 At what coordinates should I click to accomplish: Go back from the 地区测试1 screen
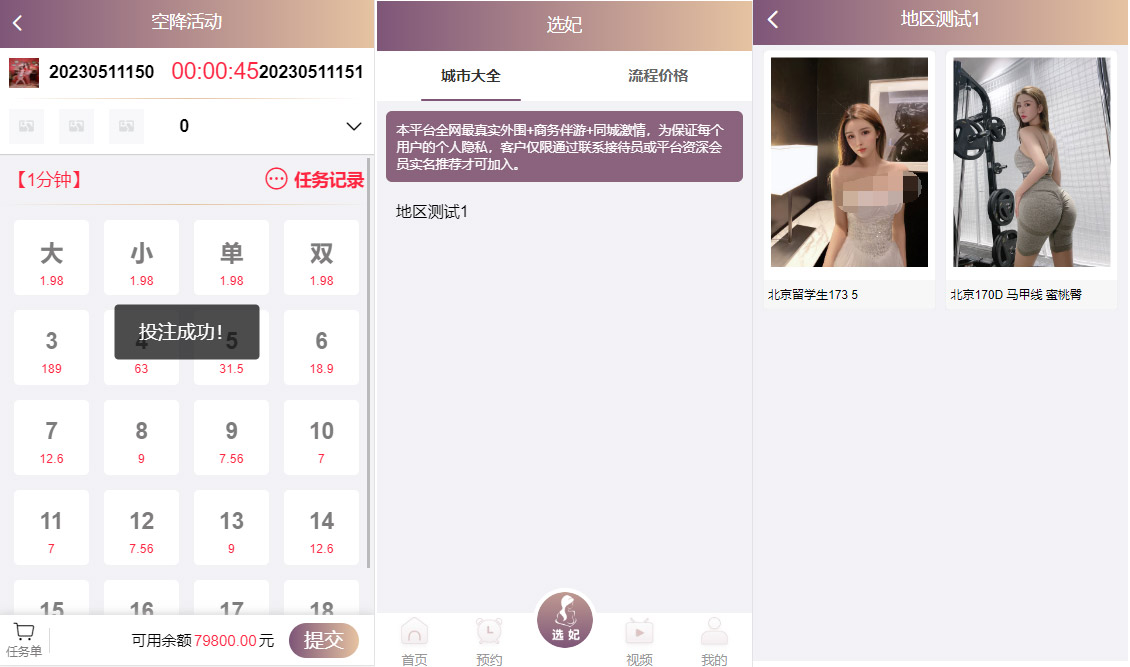[x=773, y=19]
